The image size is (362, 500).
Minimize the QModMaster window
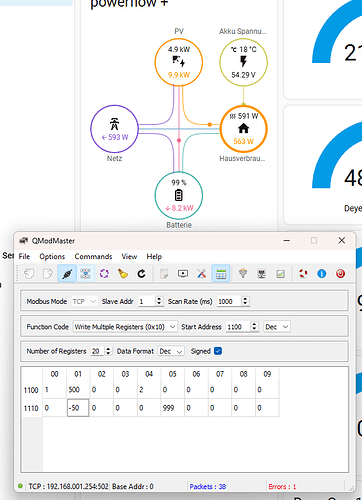287,240
